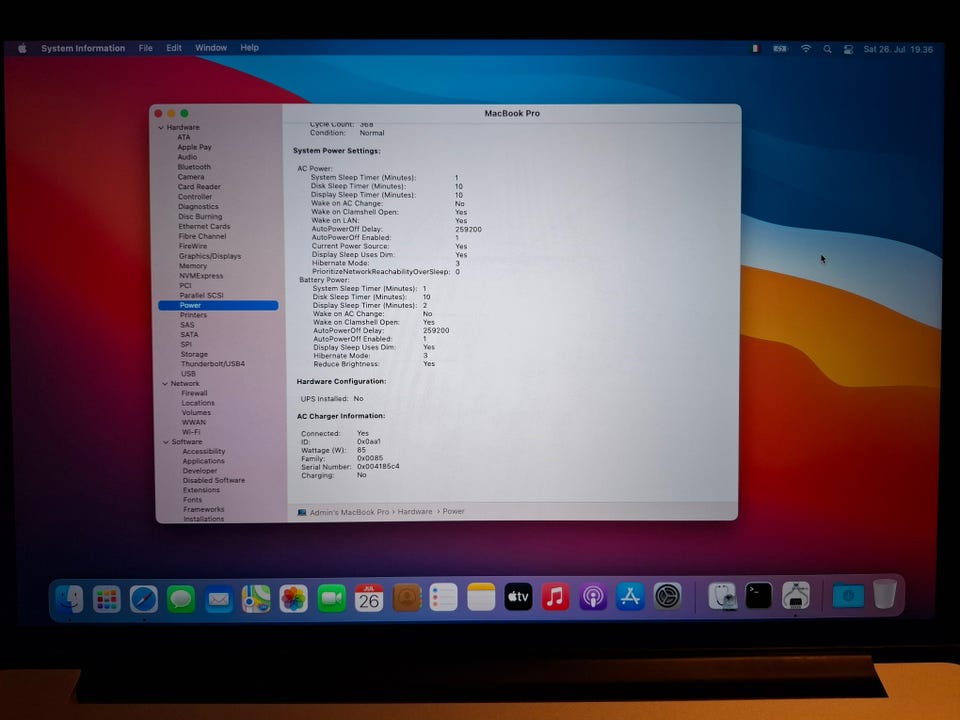960x720 pixels.
Task: Select Memory in the sidebar
Action: click(x=193, y=266)
